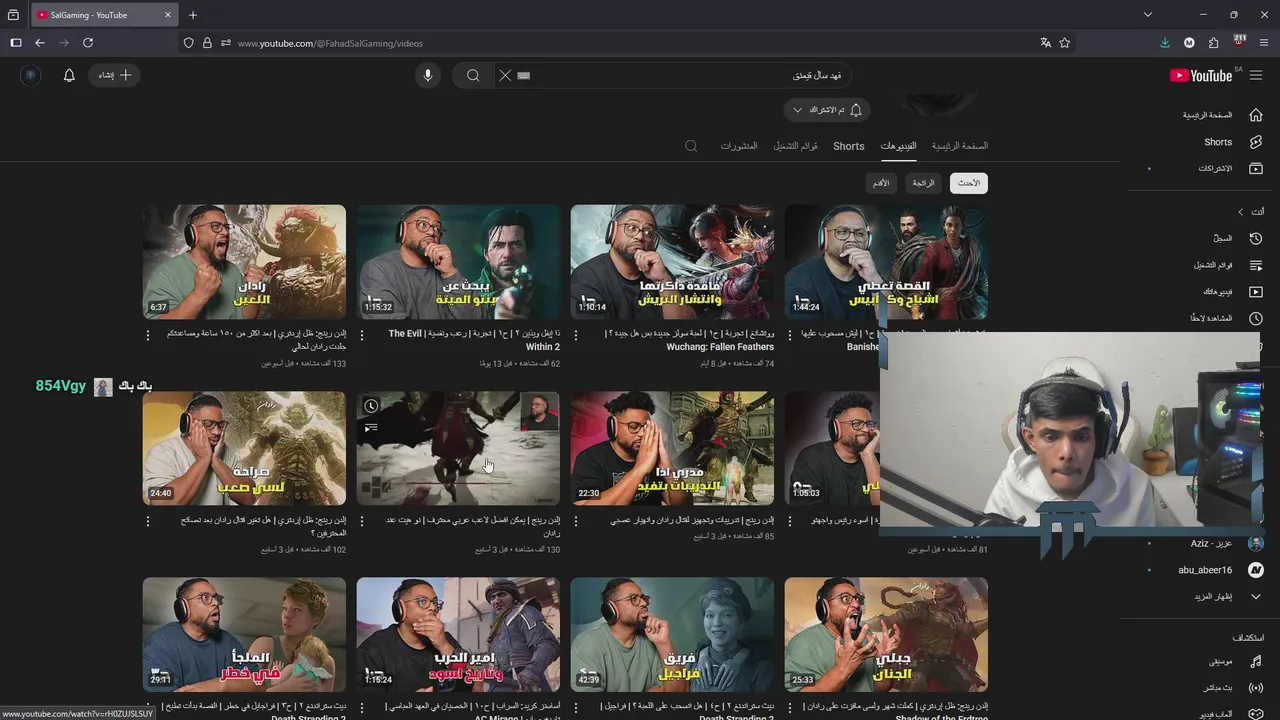Screen dimensions: 1280x720
Task: Click the tracking protection shield icon
Action: pyautogui.click(x=188, y=43)
